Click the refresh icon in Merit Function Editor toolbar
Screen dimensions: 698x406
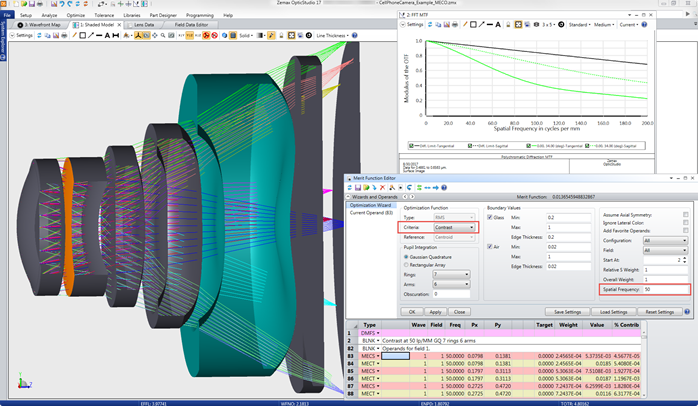348,186
